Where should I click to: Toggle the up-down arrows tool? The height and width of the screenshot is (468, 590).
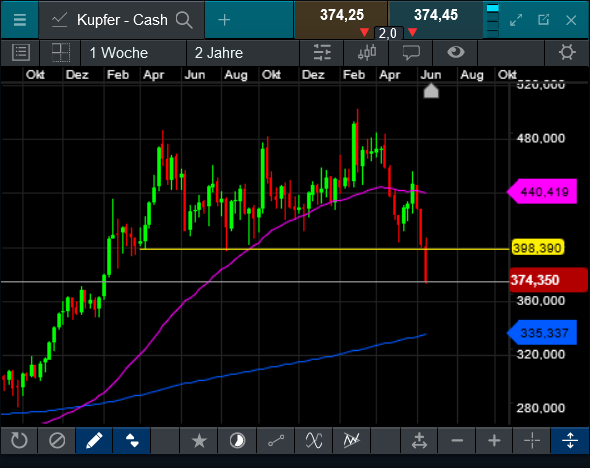[x=132, y=440]
